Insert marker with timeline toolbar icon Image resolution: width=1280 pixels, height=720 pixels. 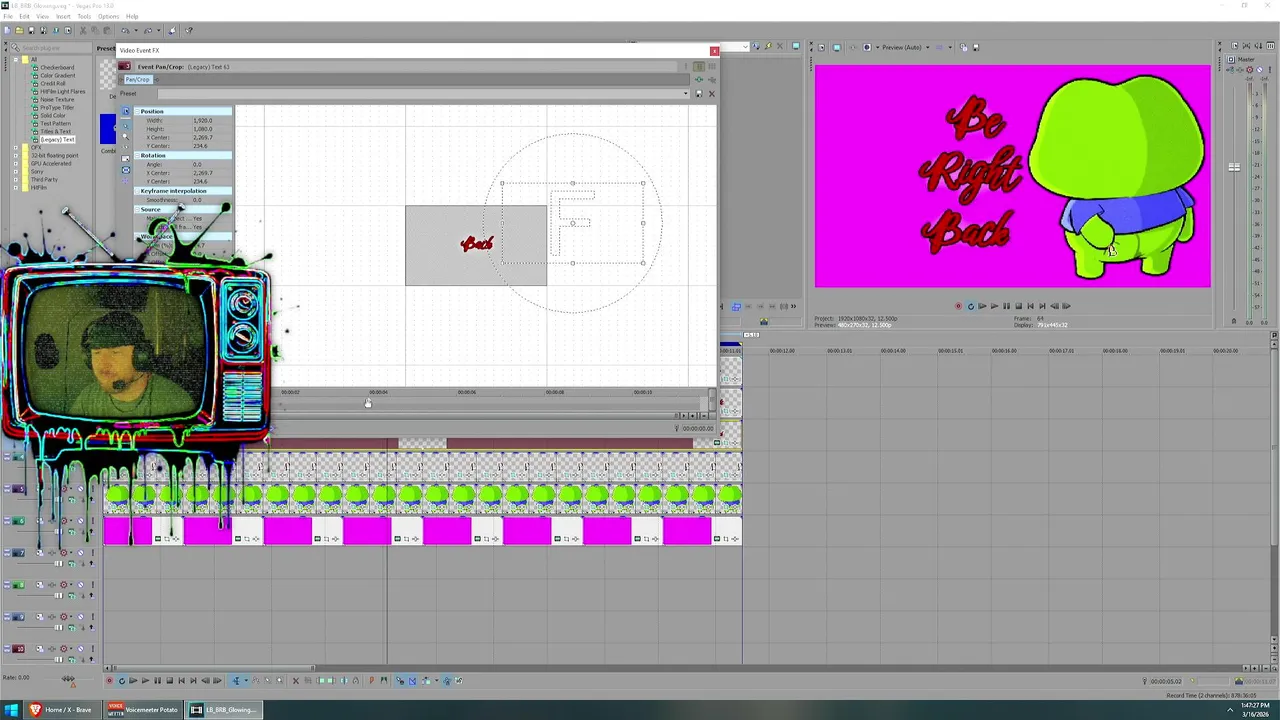point(372,681)
